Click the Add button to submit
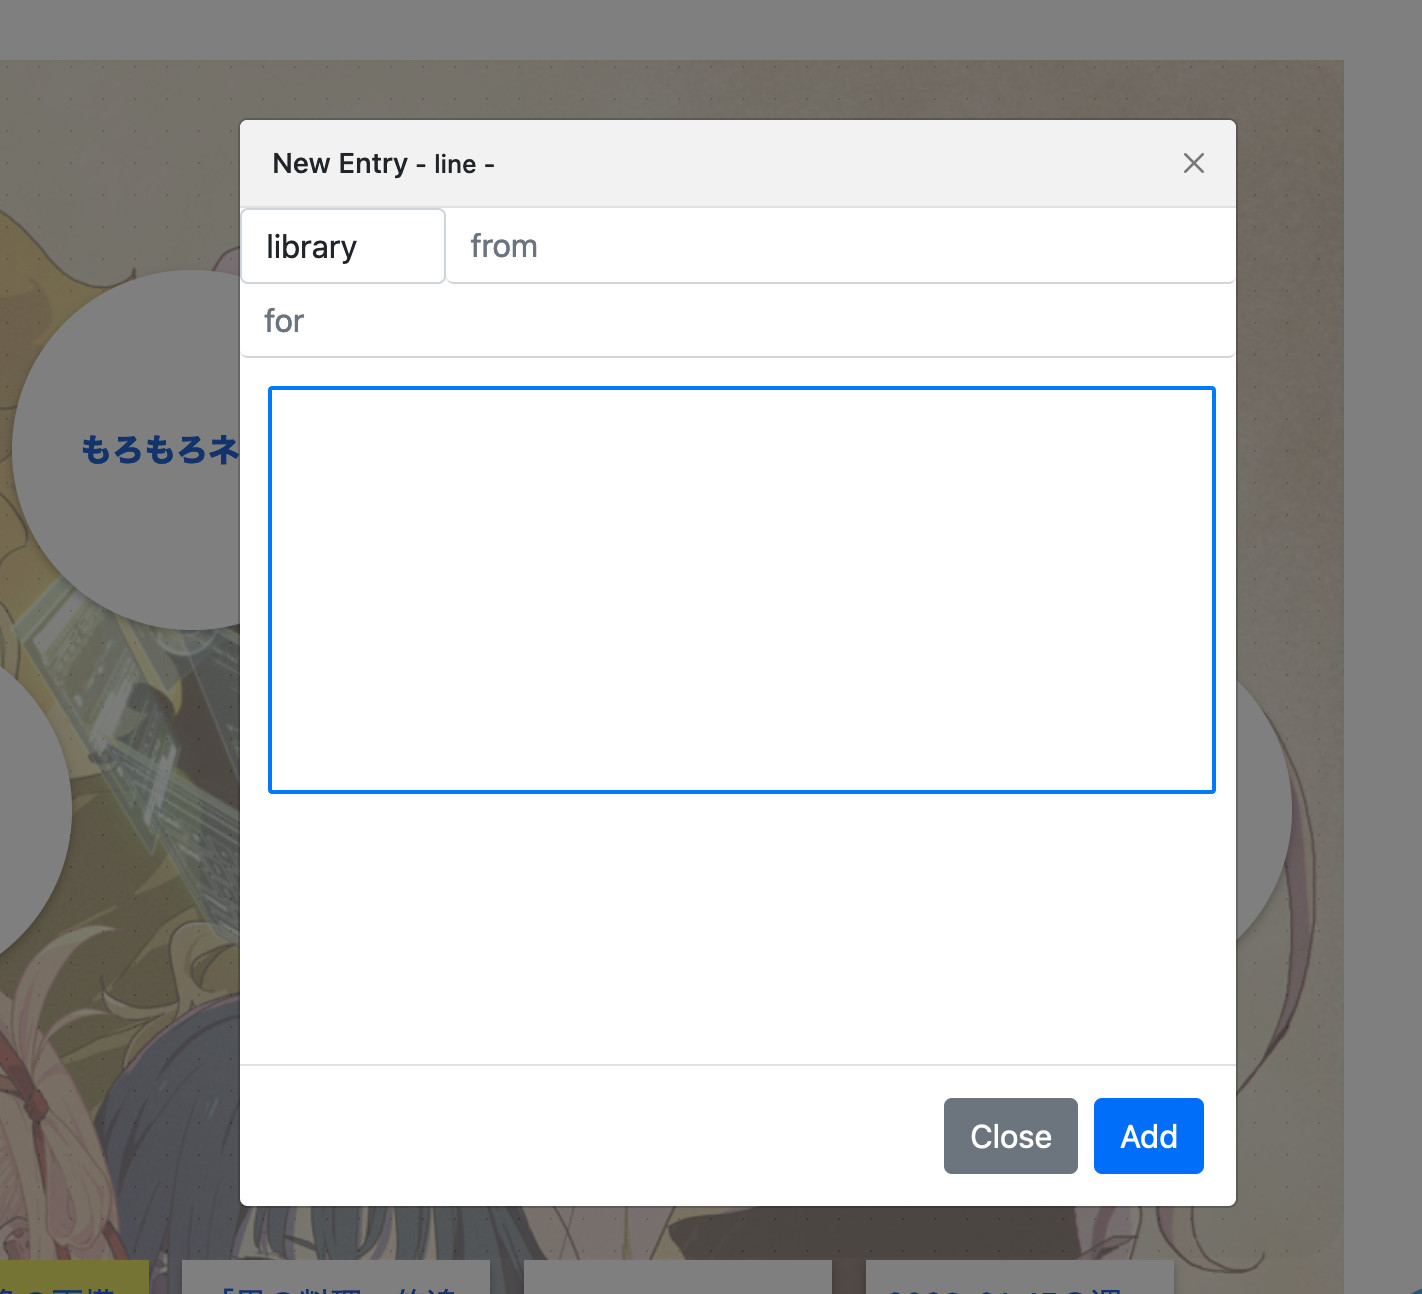1422x1294 pixels. coord(1148,1136)
